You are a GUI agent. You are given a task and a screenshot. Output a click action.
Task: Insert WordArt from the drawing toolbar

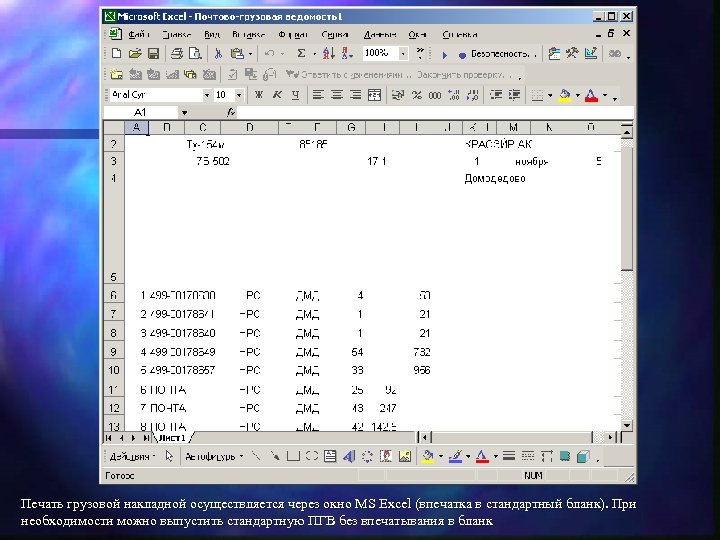click(x=349, y=456)
